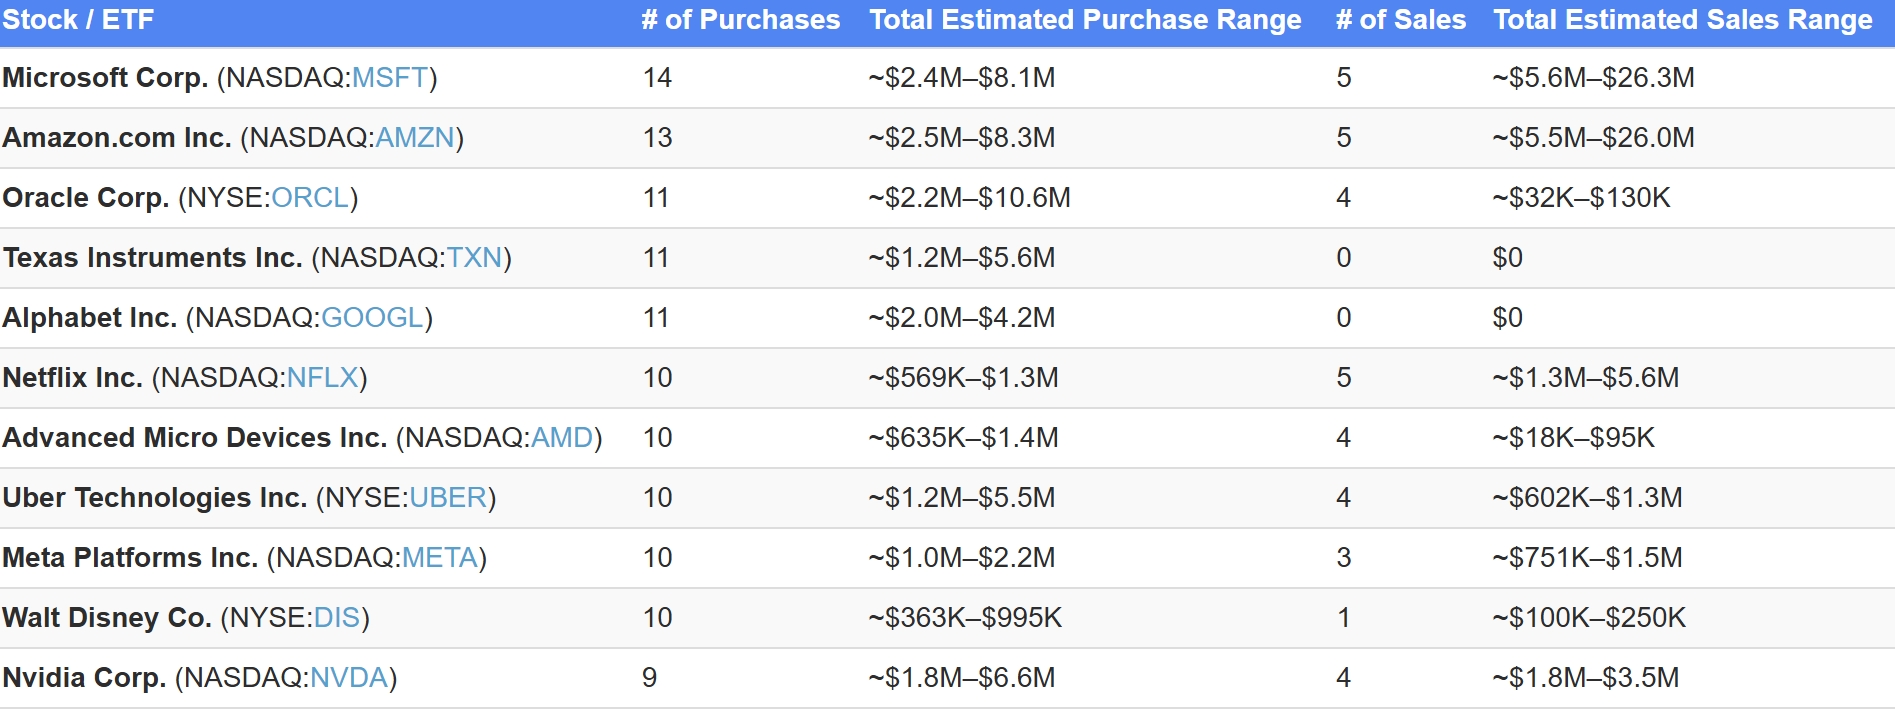Viewport: 1895px width, 709px height.
Task: Click sales range '~$5.5M–$26.0M'
Action: [1594, 138]
